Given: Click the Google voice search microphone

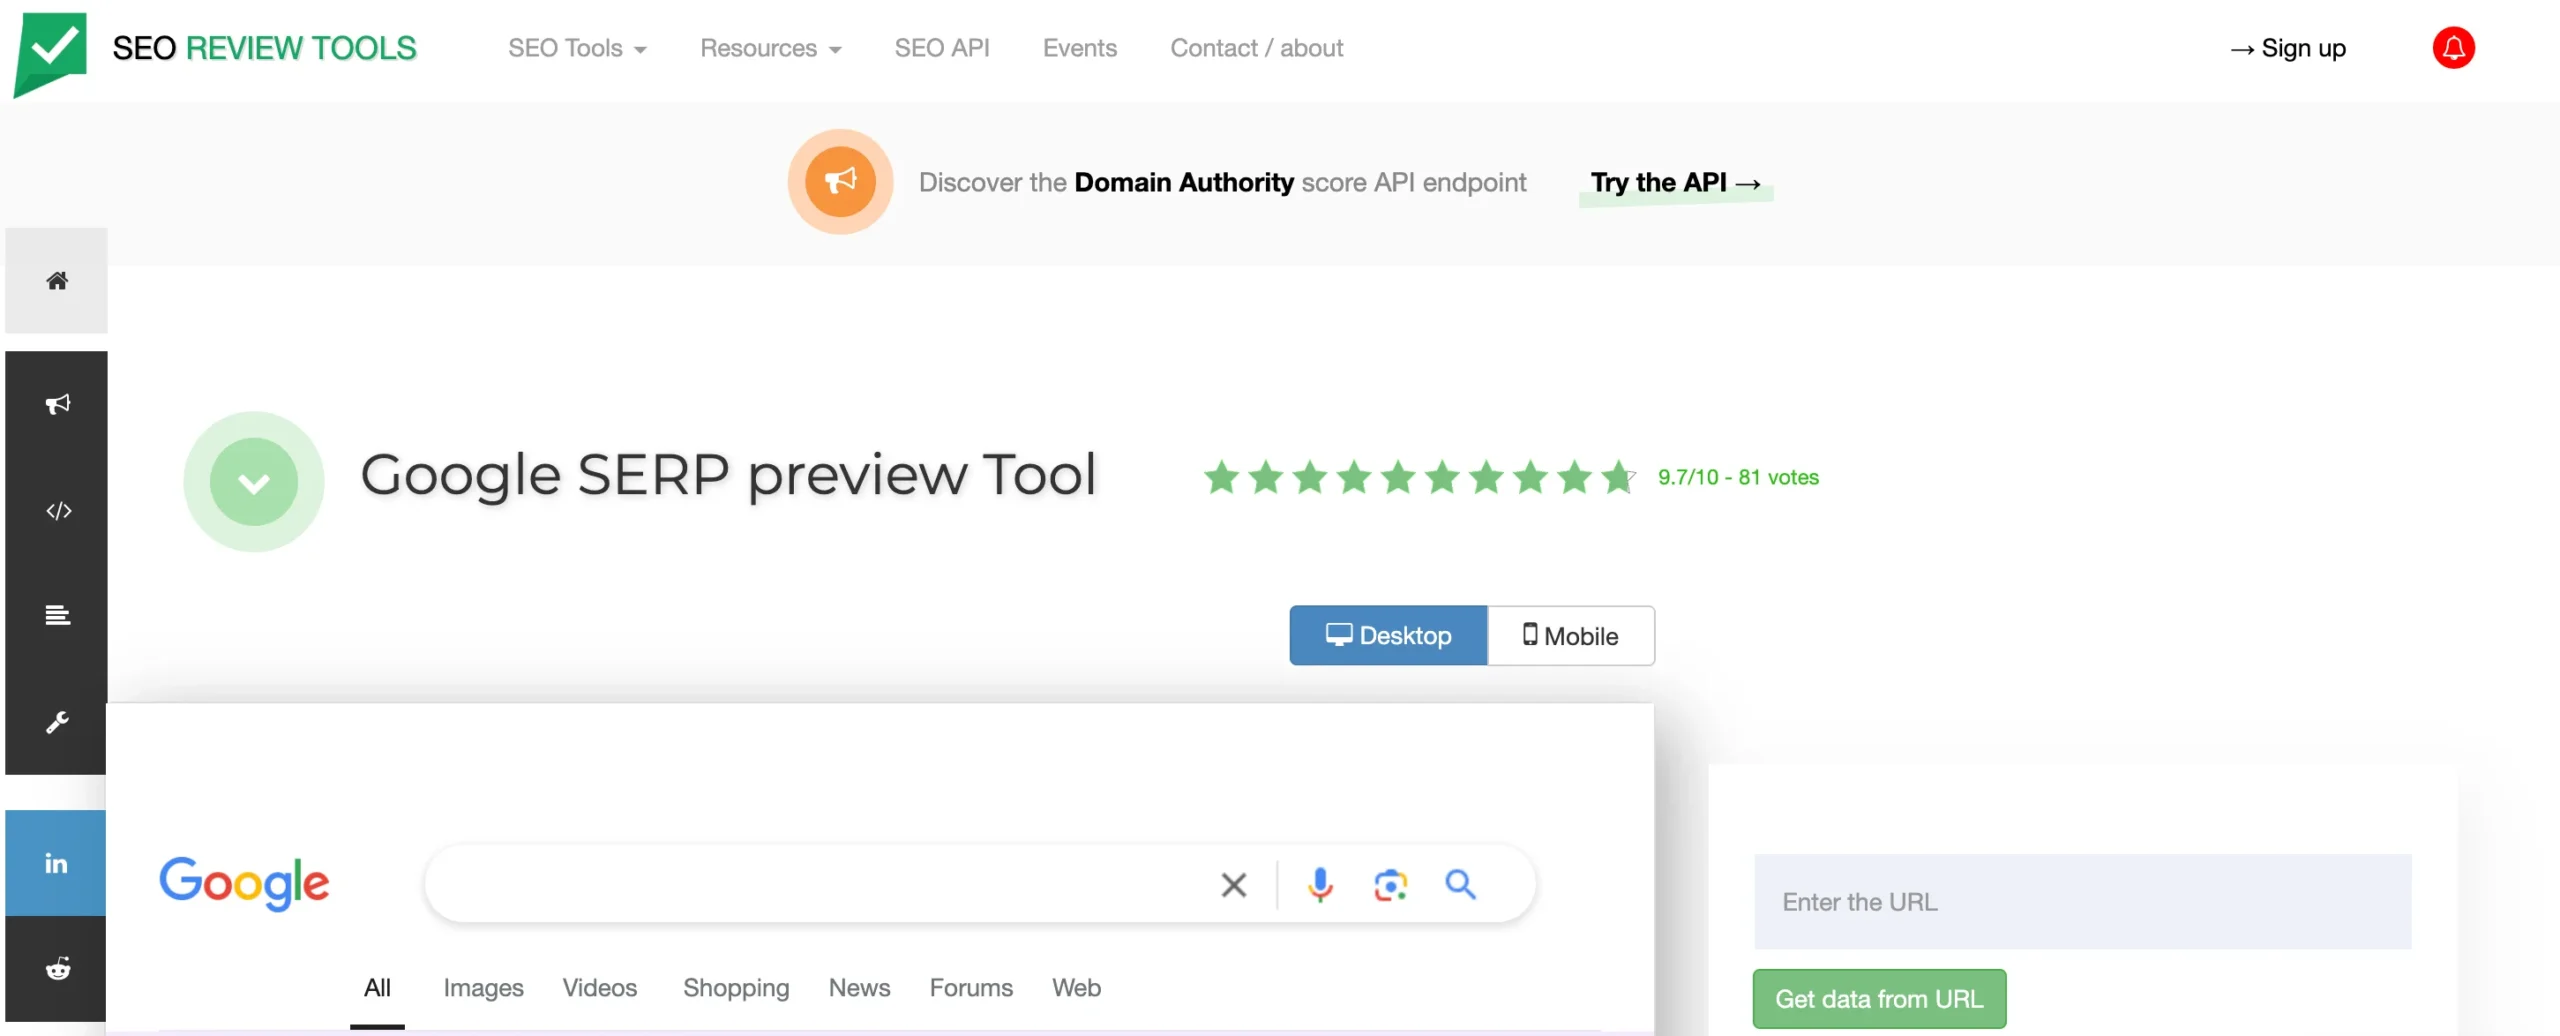Looking at the screenshot, I should [1320, 884].
